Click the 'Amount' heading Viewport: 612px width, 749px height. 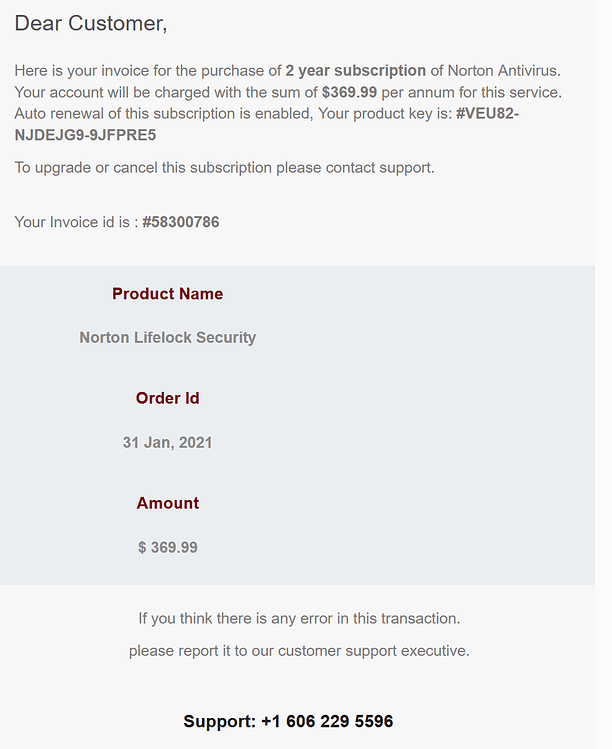tap(168, 503)
